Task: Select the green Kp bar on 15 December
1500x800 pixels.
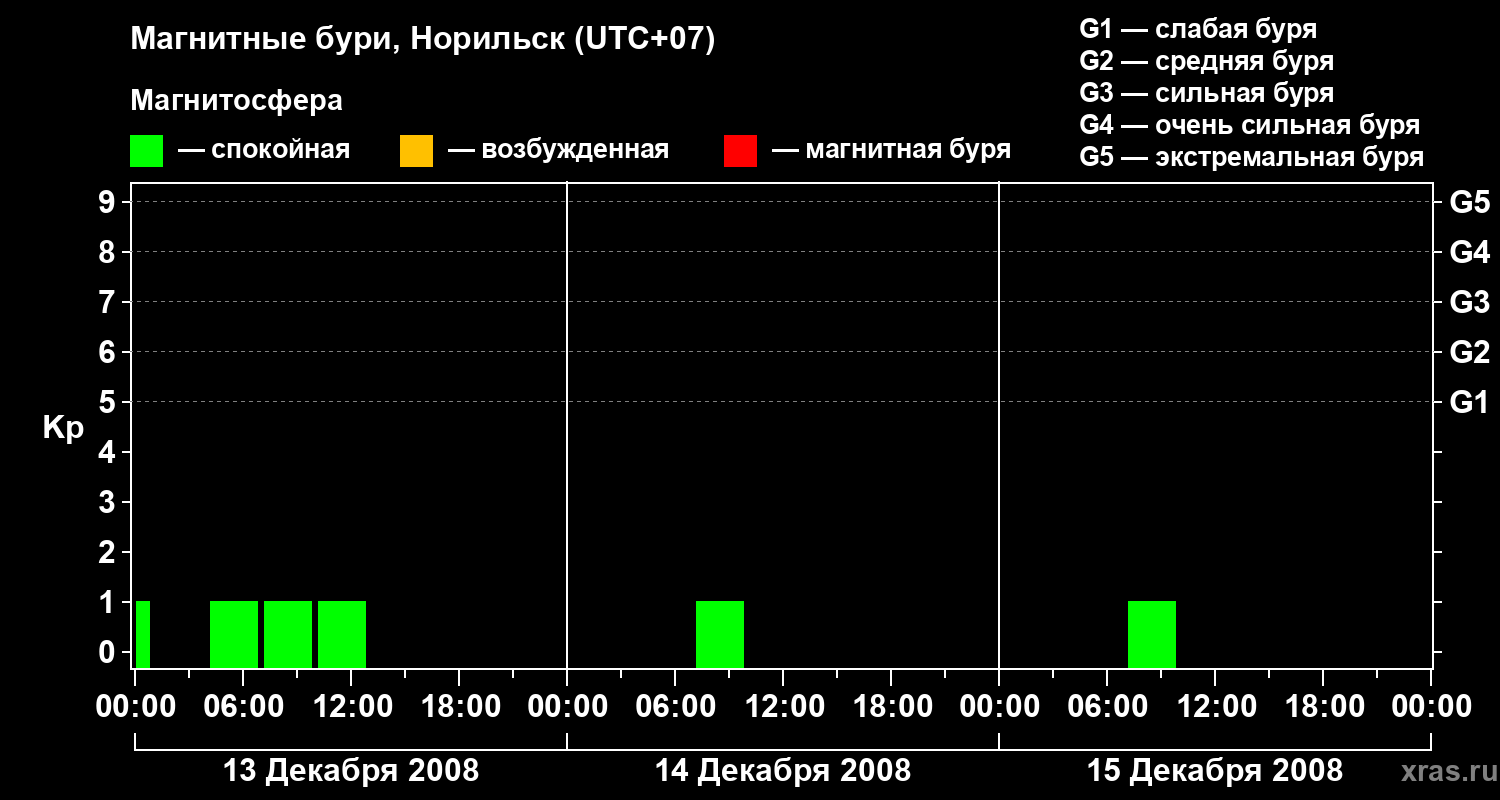Action: (1152, 634)
